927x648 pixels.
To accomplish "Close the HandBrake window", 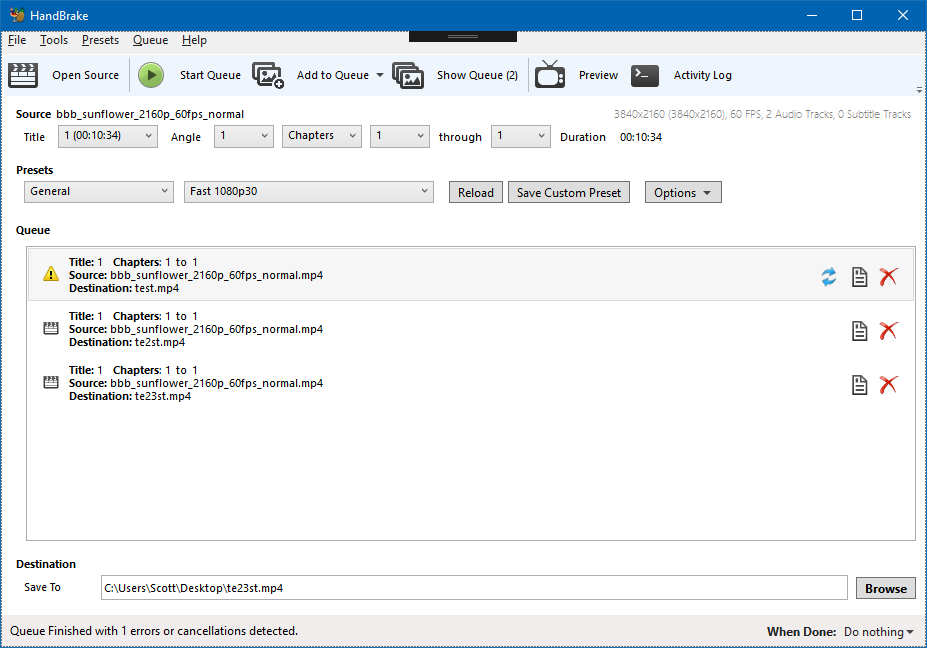I will (x=903, y=15).
